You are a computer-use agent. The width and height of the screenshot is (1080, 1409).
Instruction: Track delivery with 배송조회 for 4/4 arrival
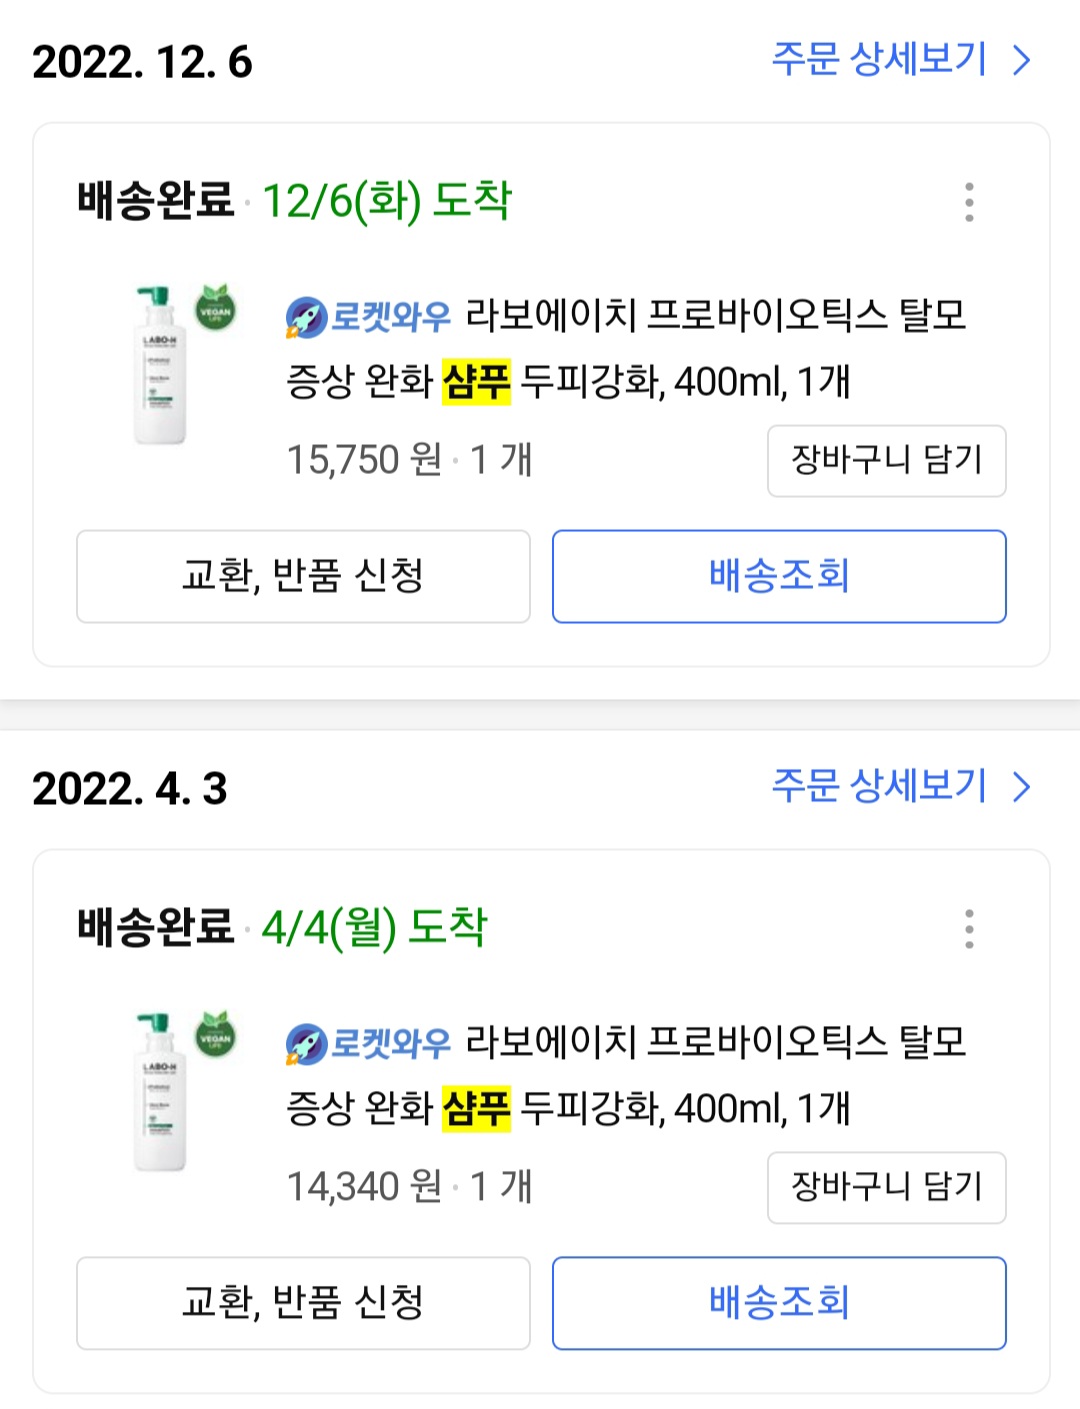[x=779, y=1303]
